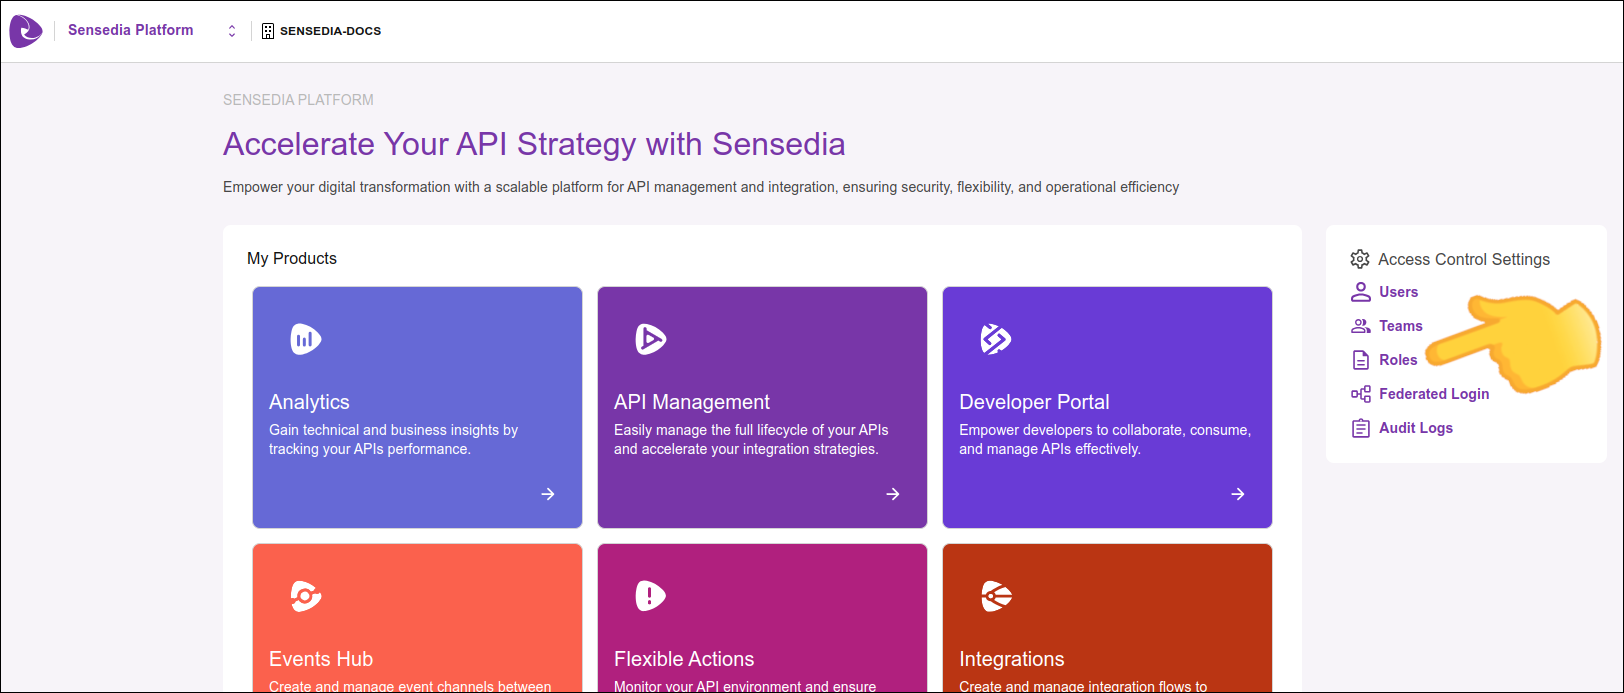Click the API Management play icon
Screen dimensions: 1624x693
pyautogui.click(x=651, y=340)
